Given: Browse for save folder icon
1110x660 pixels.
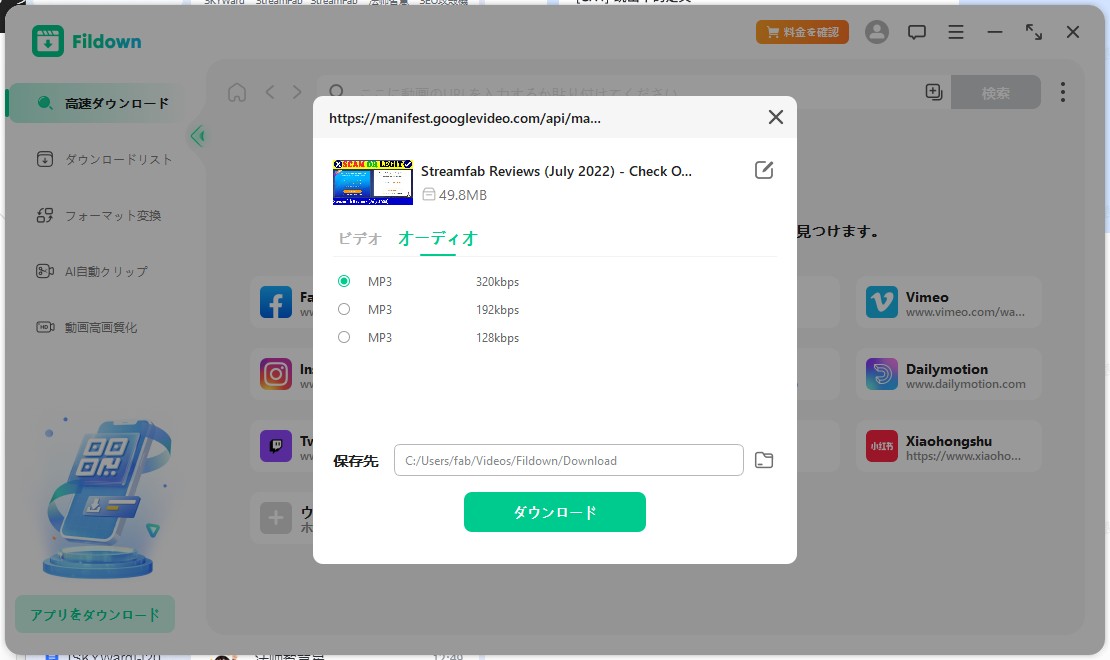Looking at the screenshot, I should click(x=764, y=460).
